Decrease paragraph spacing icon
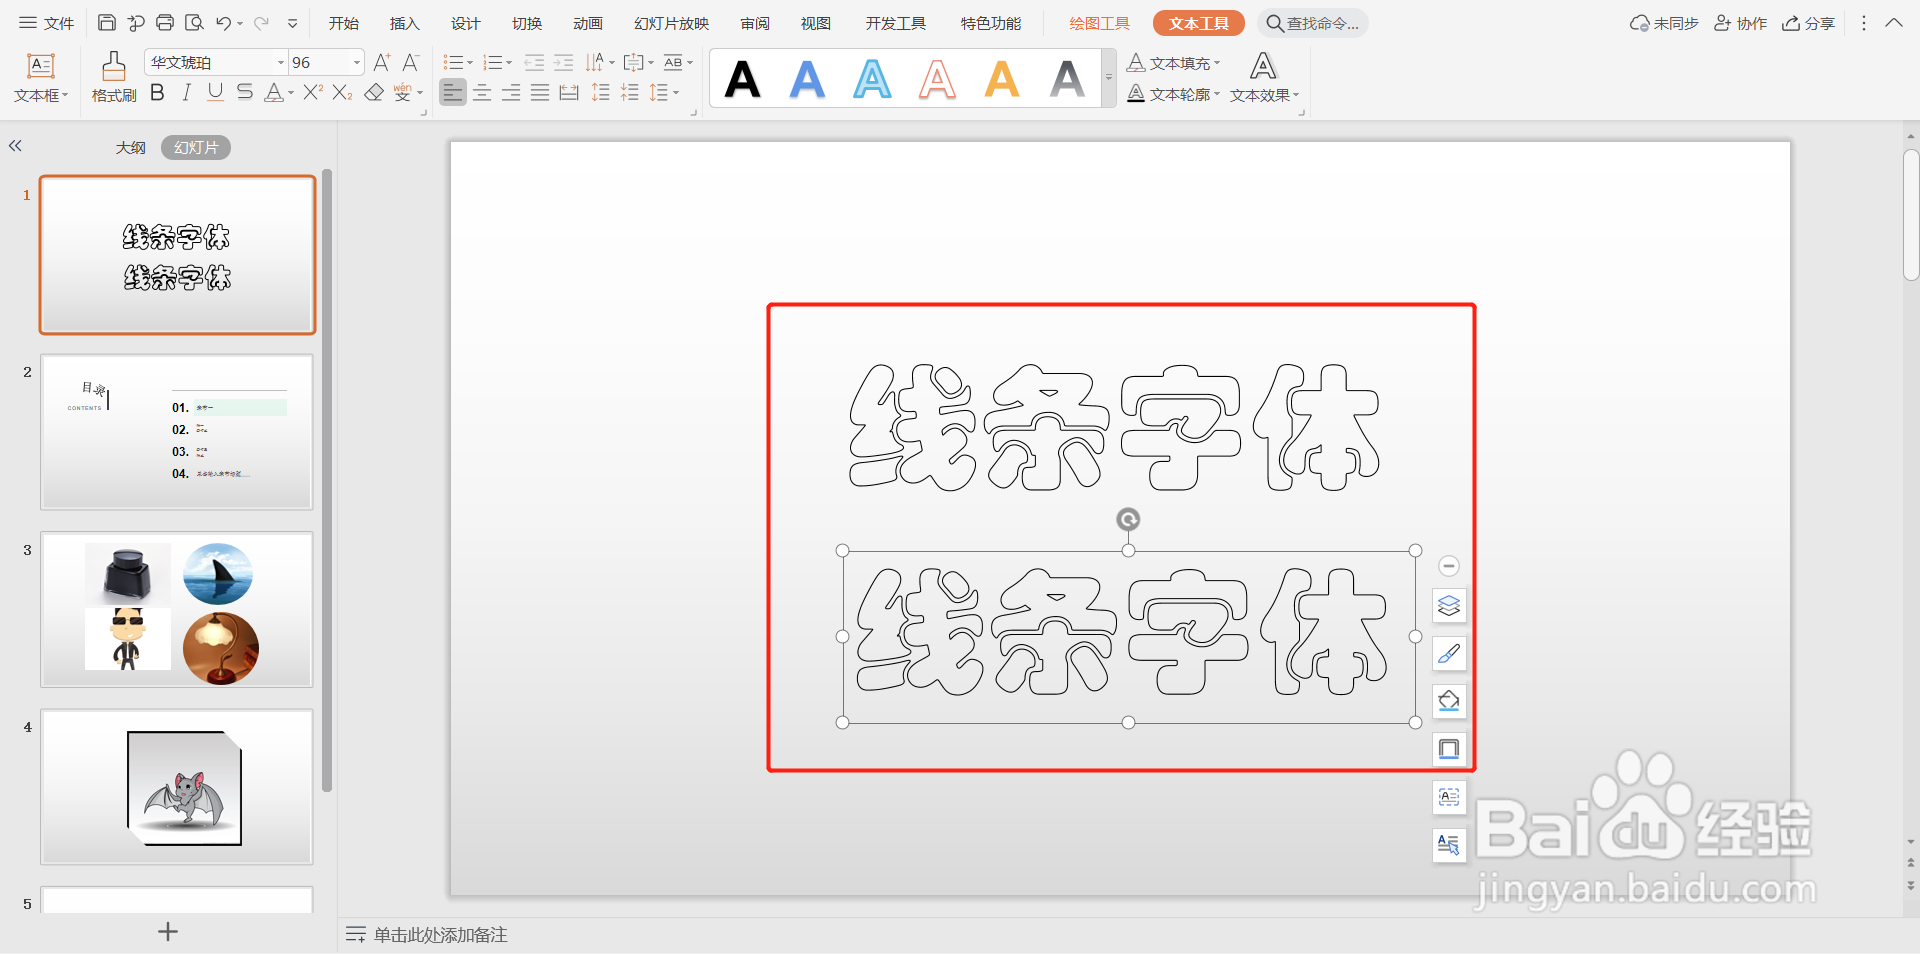The image size is (1920, 954). coord(630,93)
